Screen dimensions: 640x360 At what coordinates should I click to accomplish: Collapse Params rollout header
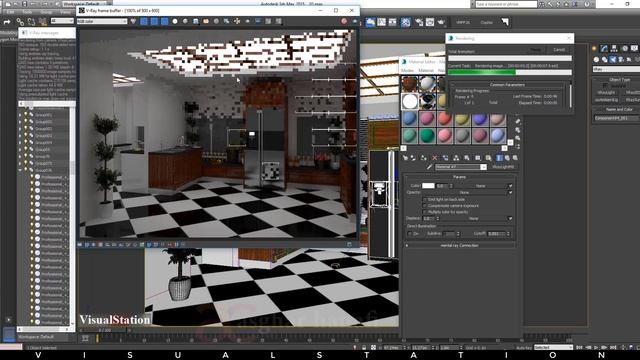(x=460, y=177)
